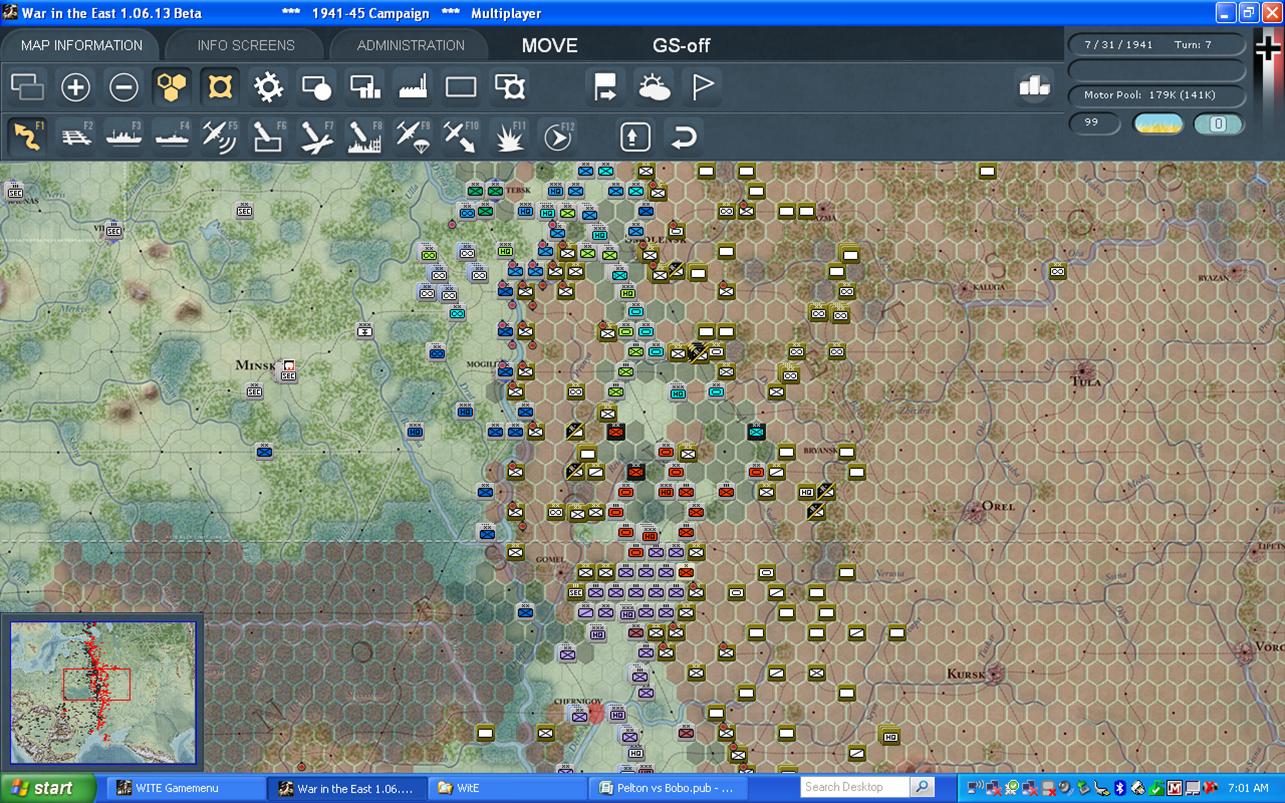Screen dimensions: 1285x803
Task: Choose the F3 naval transport mode
Action: [124, 136]
